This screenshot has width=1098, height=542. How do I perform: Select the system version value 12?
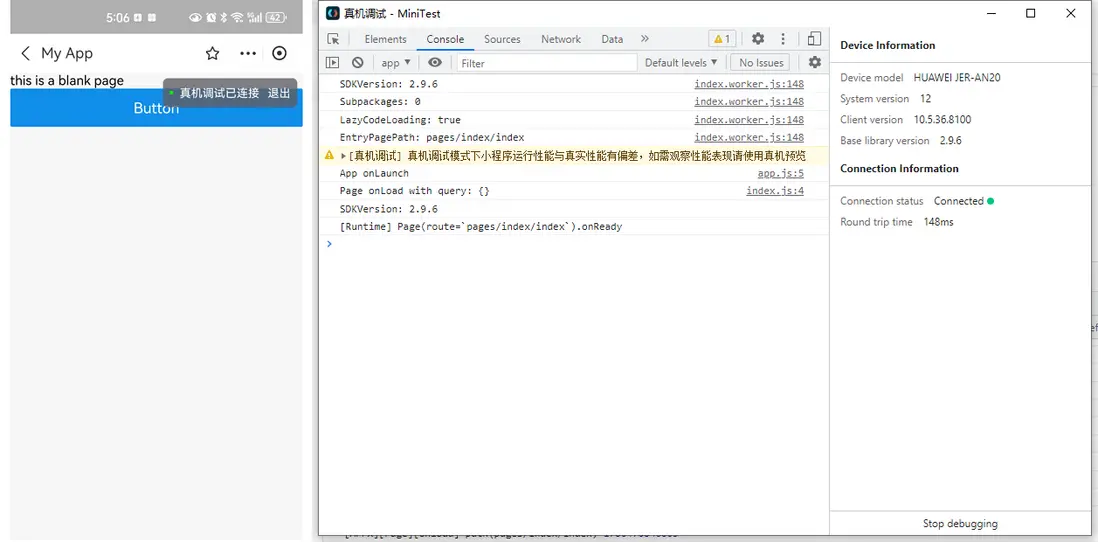(x=925, y=99)
